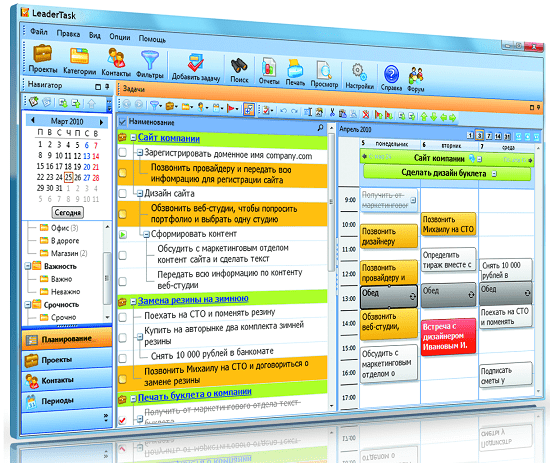The height and width of the screenshot is (463, 550).
Task: Click the highlighted tree-view toggle icon in tasks toolbar
Action: coord(249,109)
